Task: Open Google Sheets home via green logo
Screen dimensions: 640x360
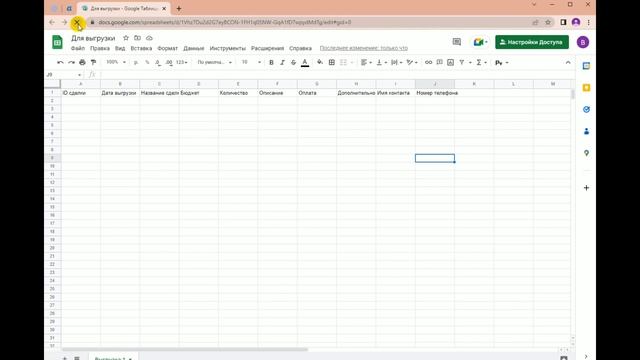Action: tap(57, 42)
